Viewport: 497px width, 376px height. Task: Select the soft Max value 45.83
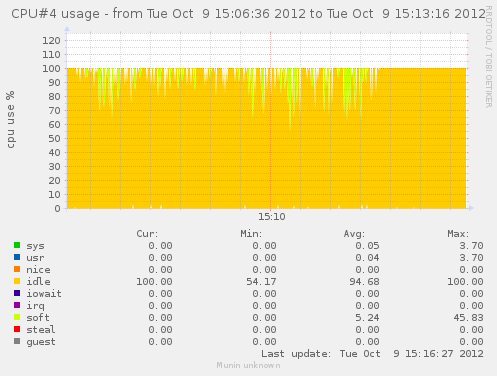[x=468, y=318]
